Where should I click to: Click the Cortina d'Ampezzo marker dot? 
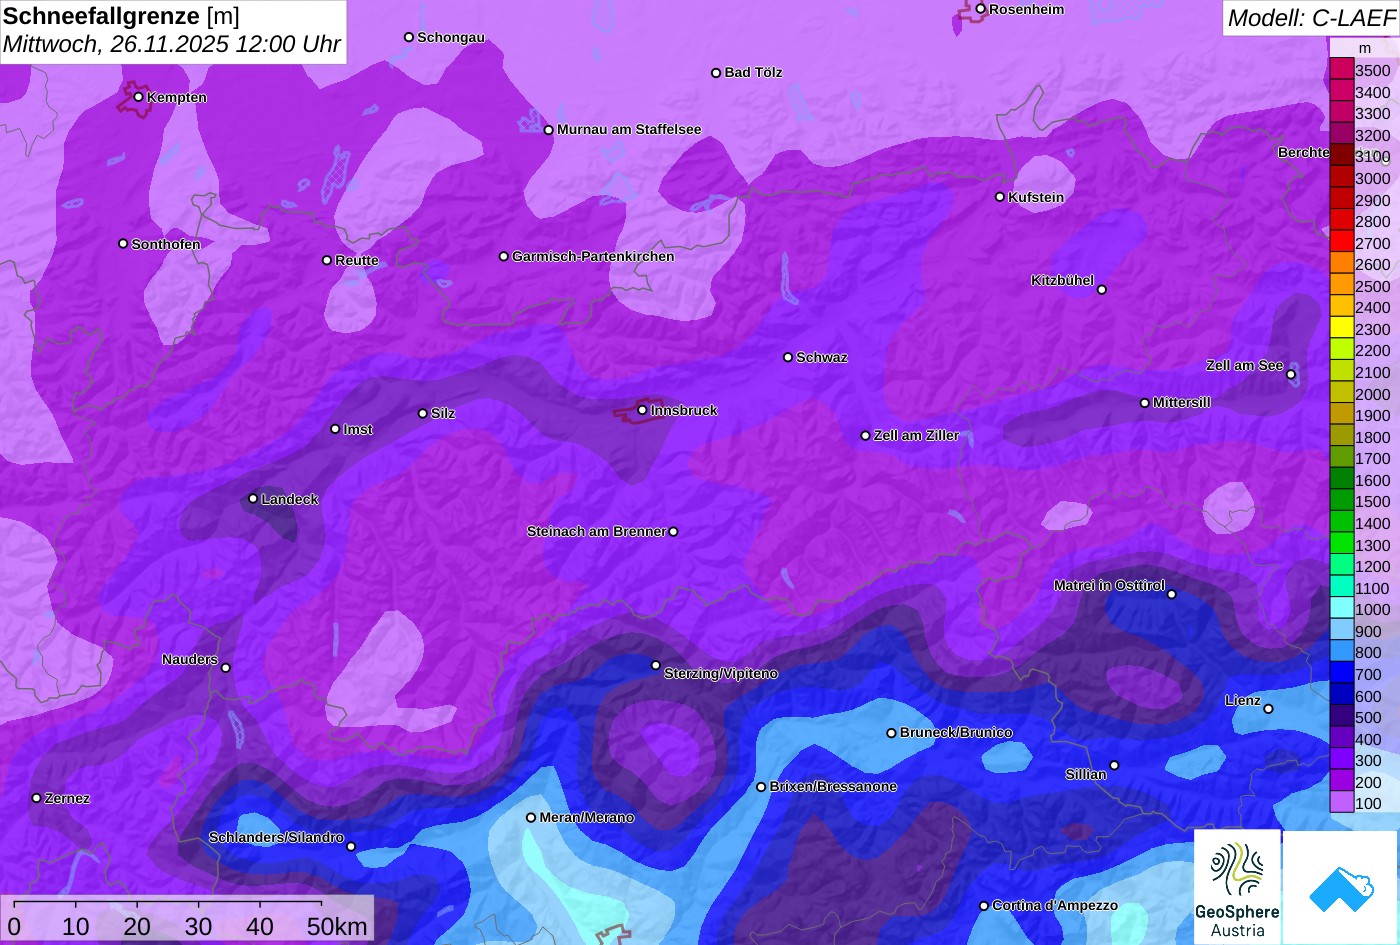click(983, 906)
